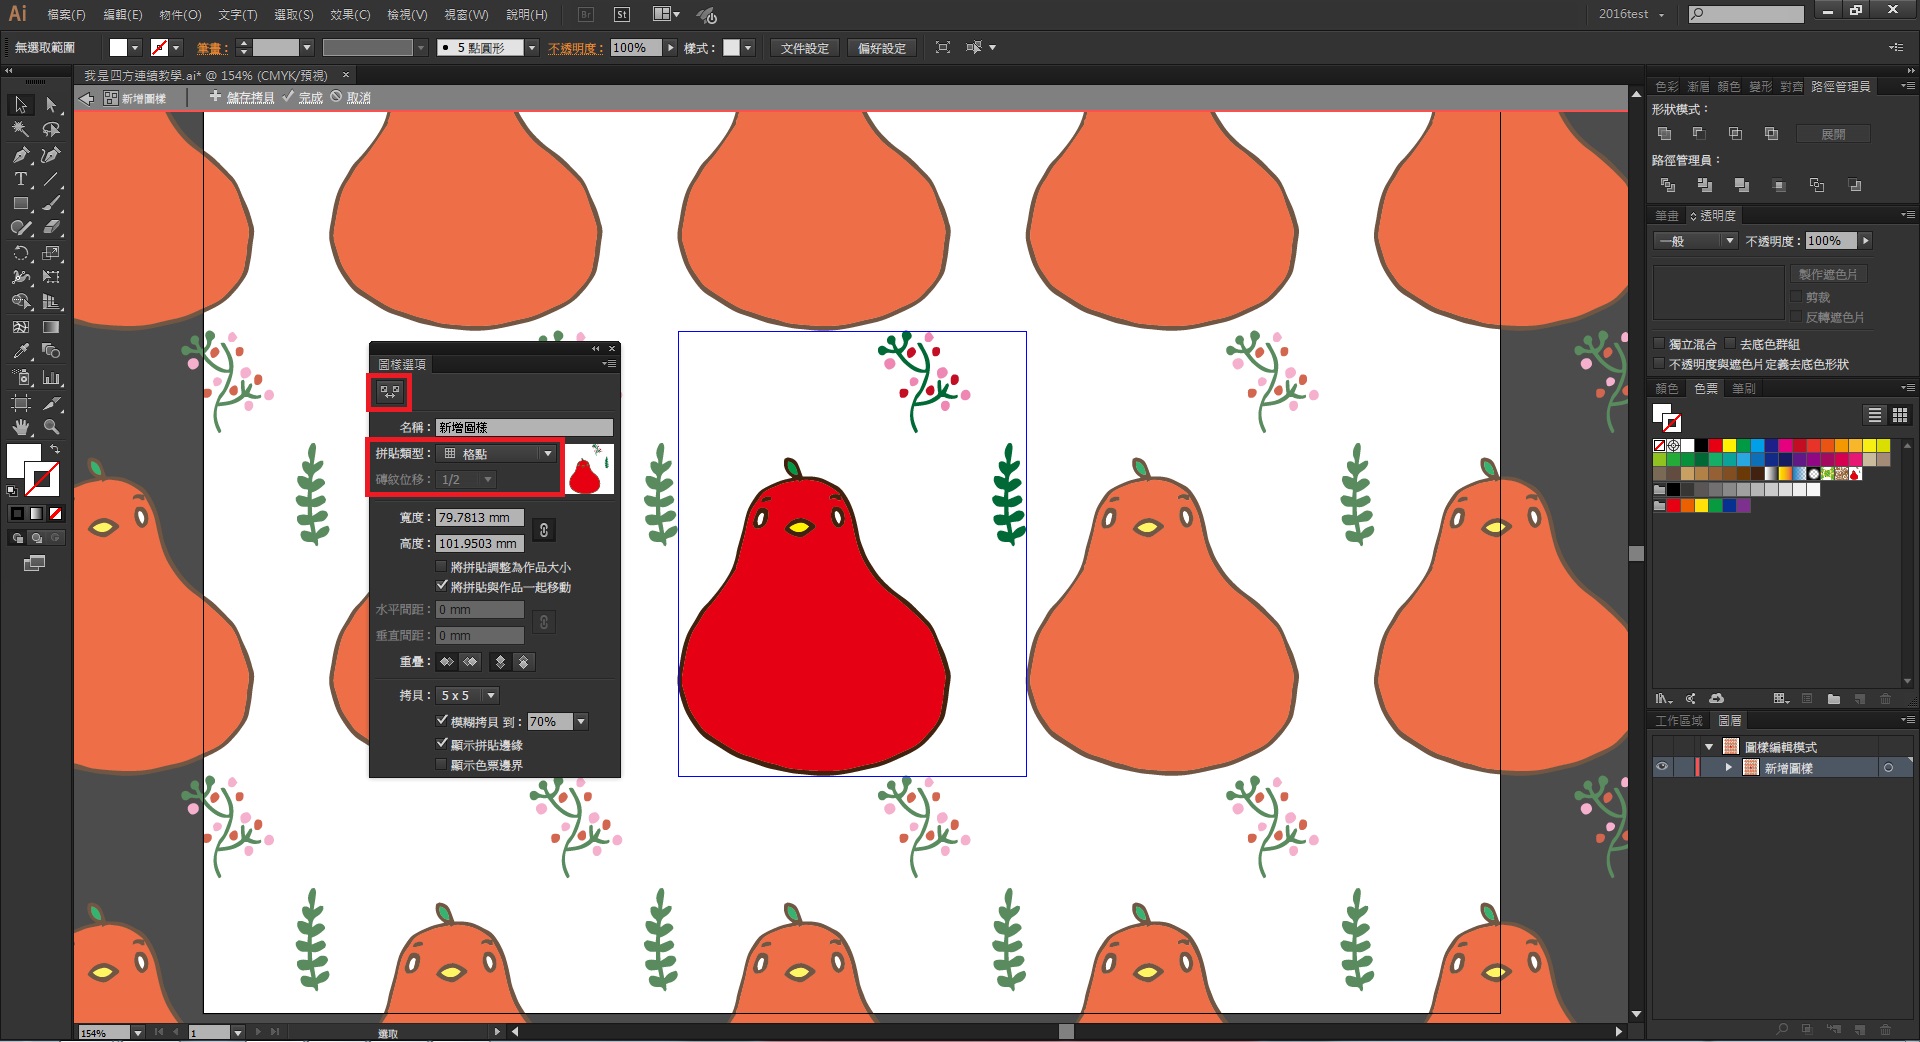
Task: Select the Zoom tool
Action: click(x=51, y=427)
